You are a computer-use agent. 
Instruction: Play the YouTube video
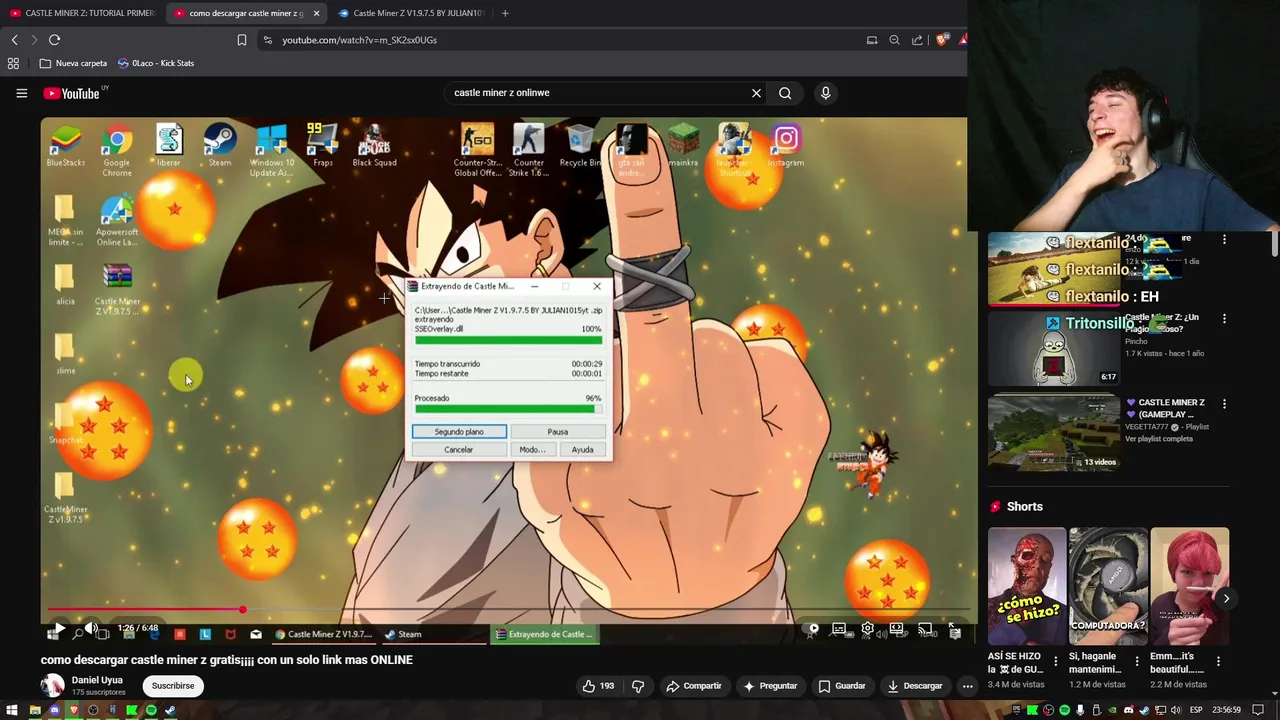59,629
